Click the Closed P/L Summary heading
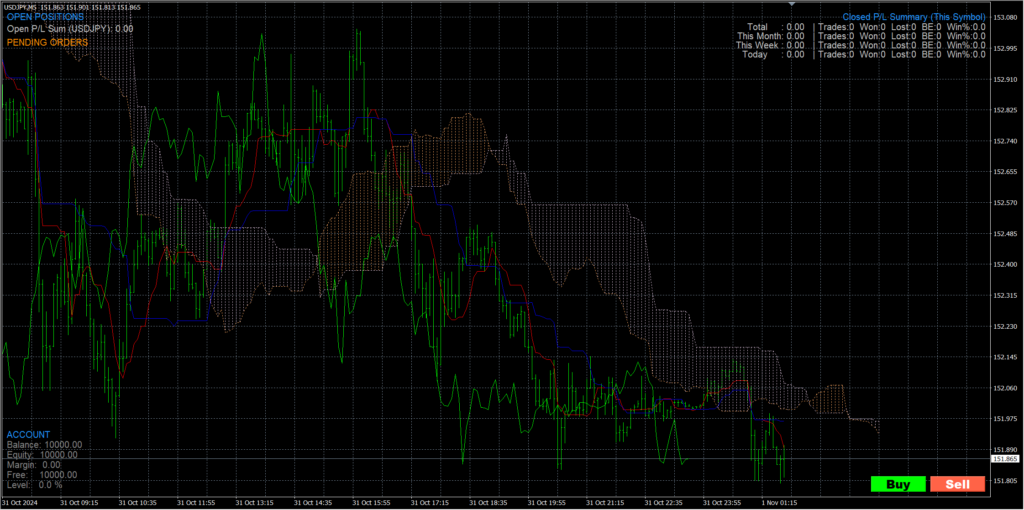This screenshot has width=1024, height=510. tap(914, 17)
